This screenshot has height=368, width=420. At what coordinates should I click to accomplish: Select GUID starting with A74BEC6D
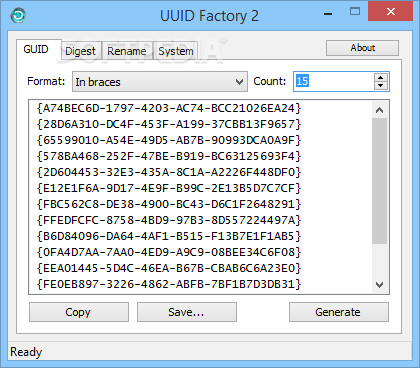[x=169, y=108]
